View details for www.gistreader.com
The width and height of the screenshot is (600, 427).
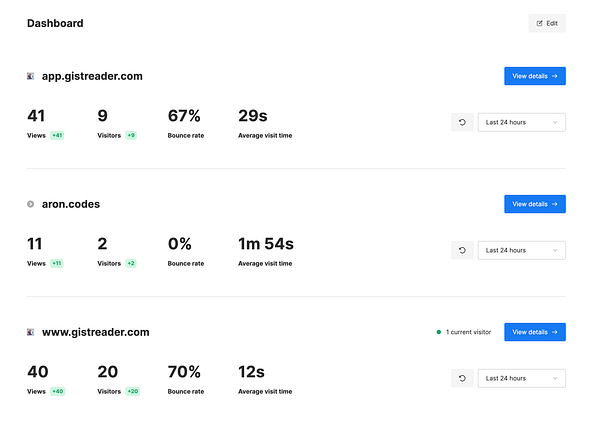coord(534,332)
